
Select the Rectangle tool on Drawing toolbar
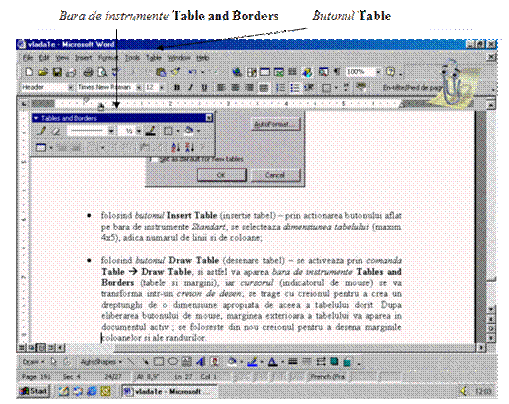pyautogui.click(x=159, y=362)
